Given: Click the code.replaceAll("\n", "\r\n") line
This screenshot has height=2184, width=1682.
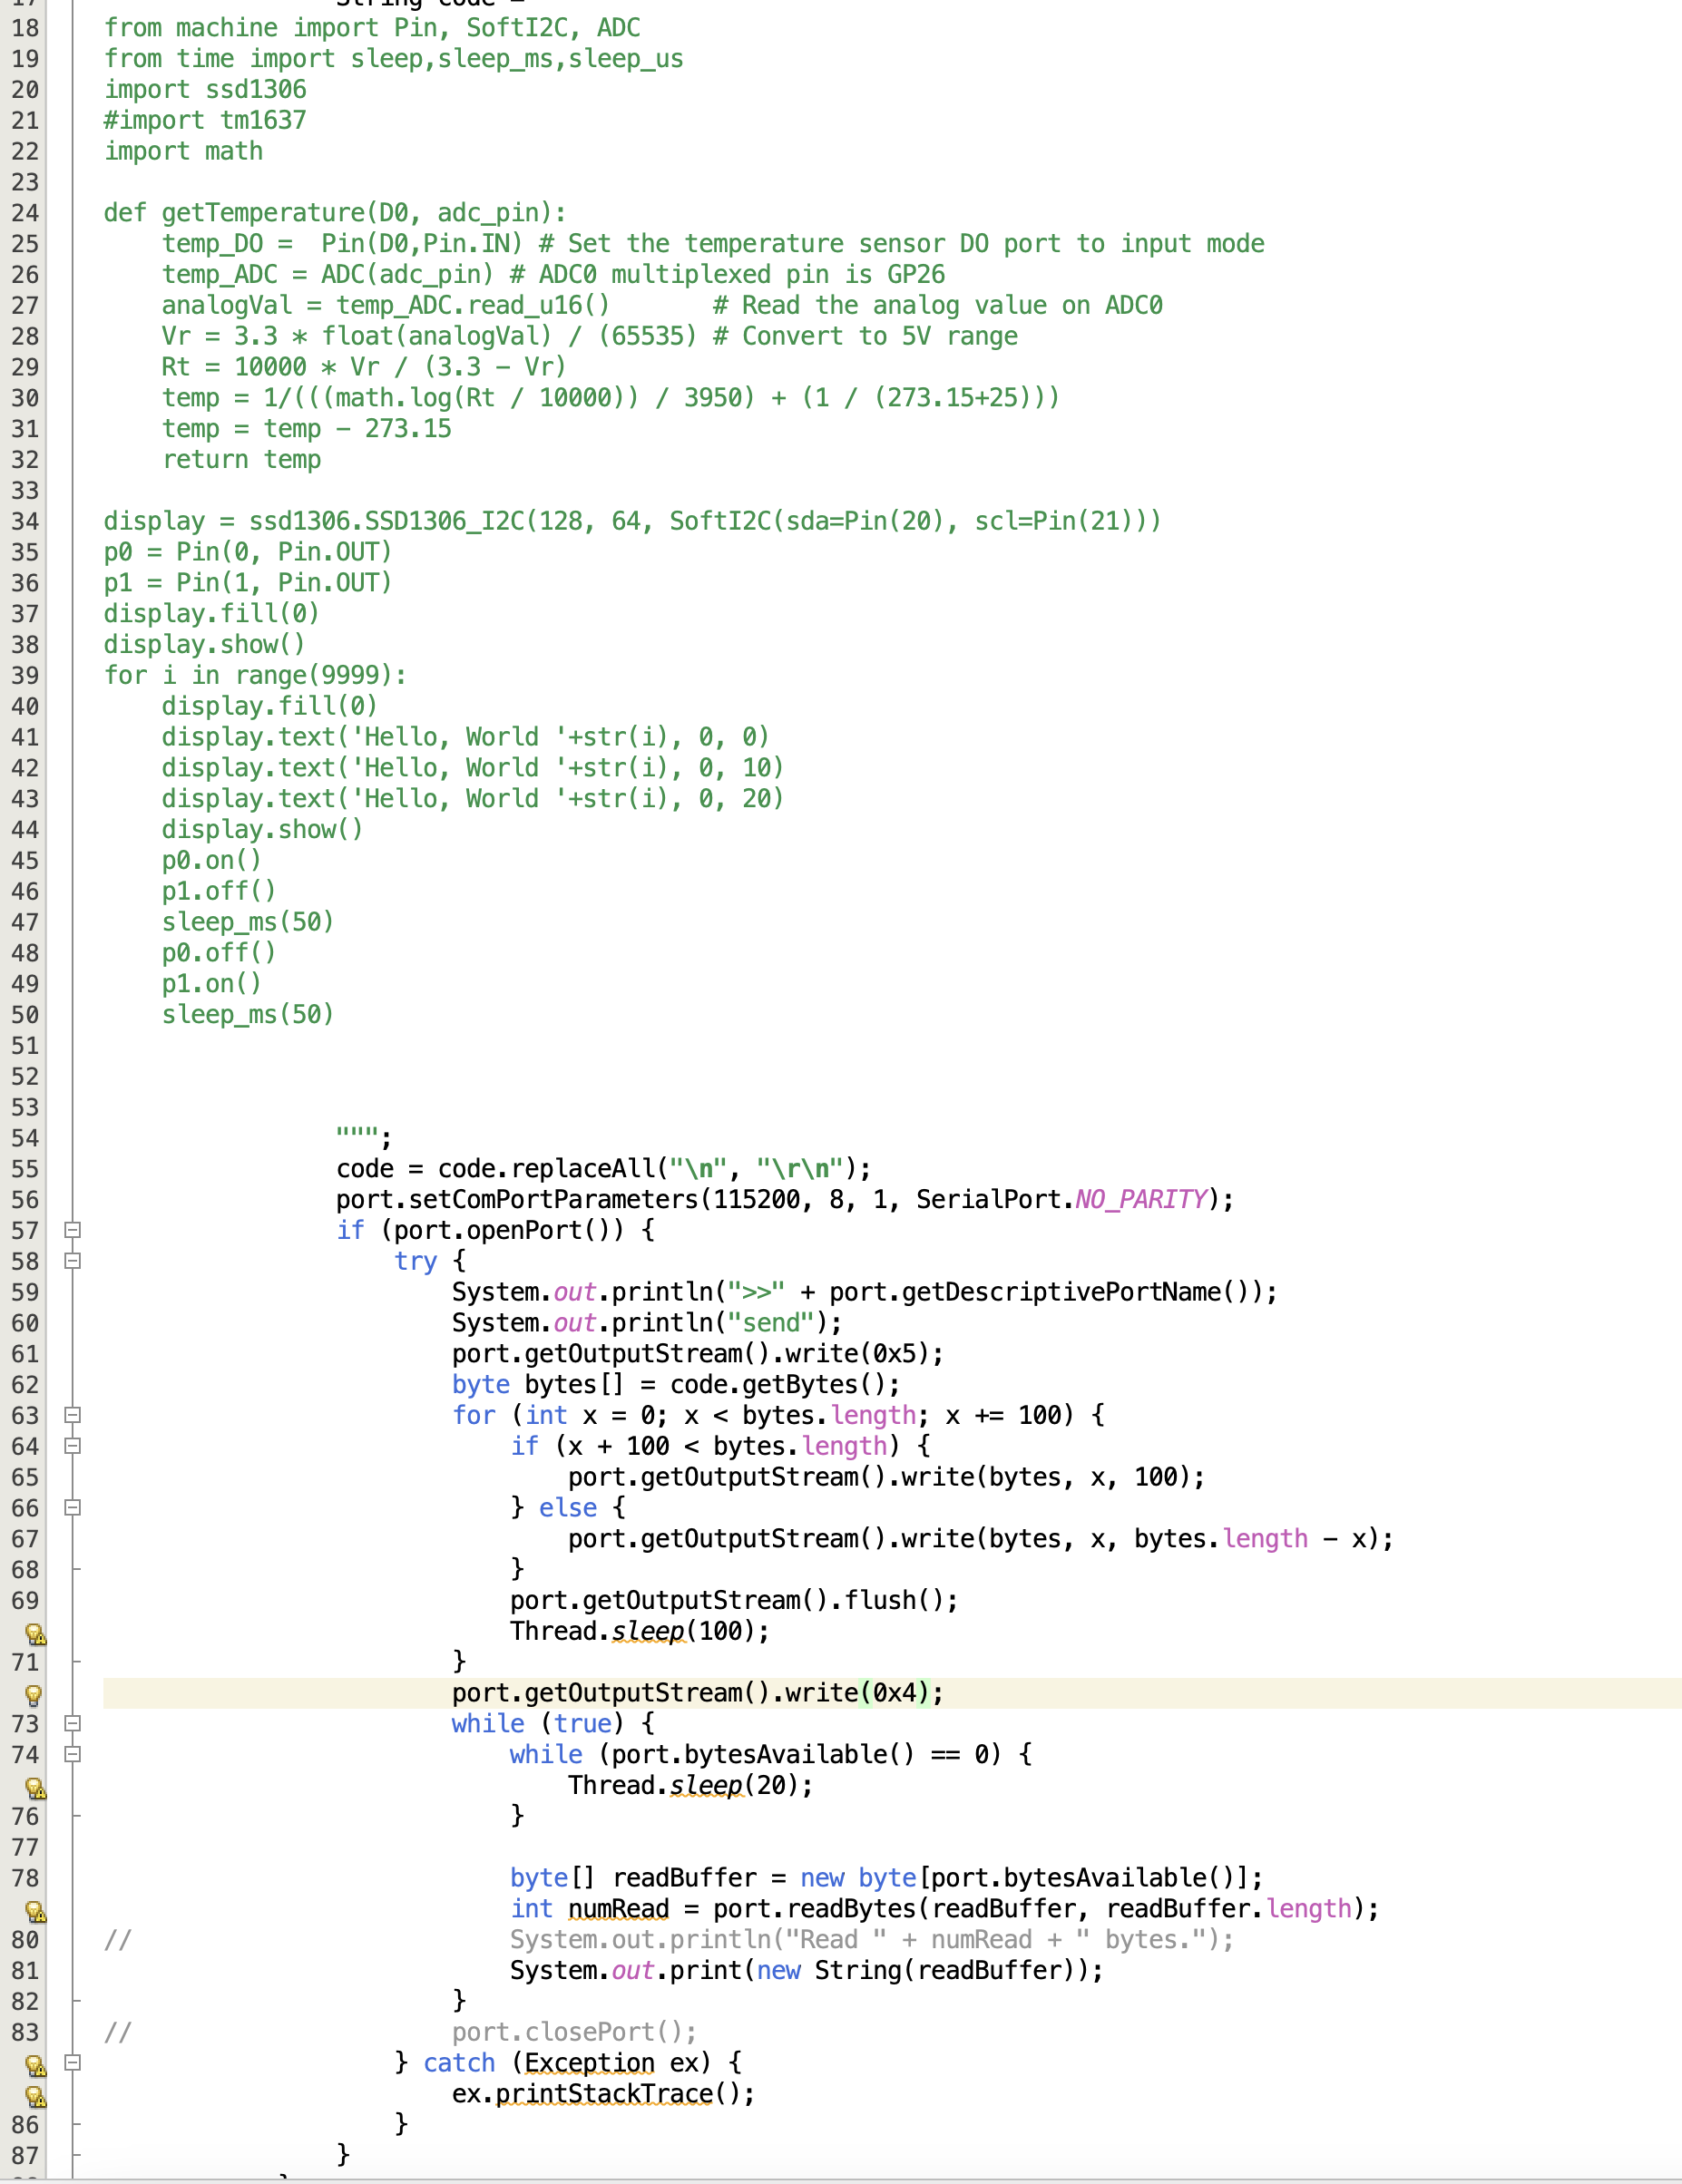Looking at the screenshot, I should 604,1169.
